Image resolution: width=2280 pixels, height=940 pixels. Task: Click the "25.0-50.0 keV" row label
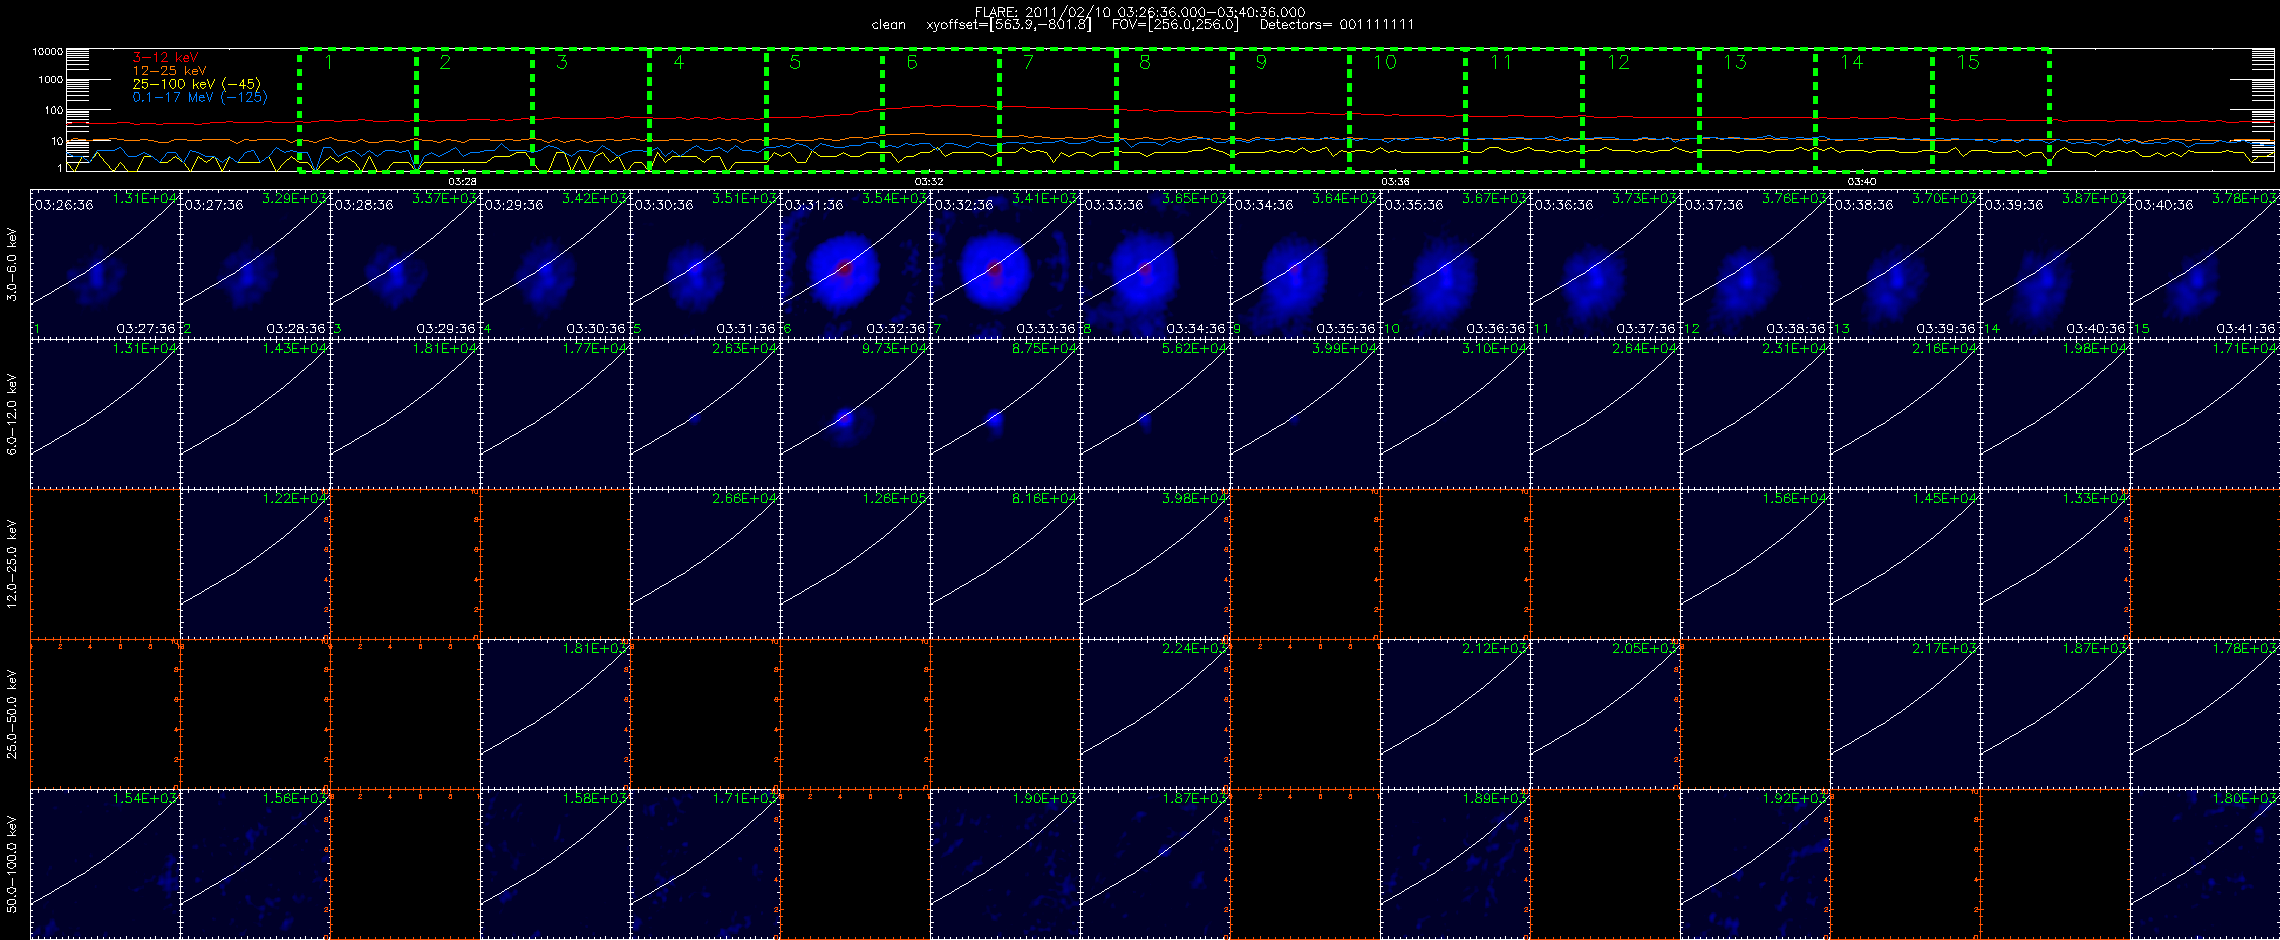click(x=12, y=714)
